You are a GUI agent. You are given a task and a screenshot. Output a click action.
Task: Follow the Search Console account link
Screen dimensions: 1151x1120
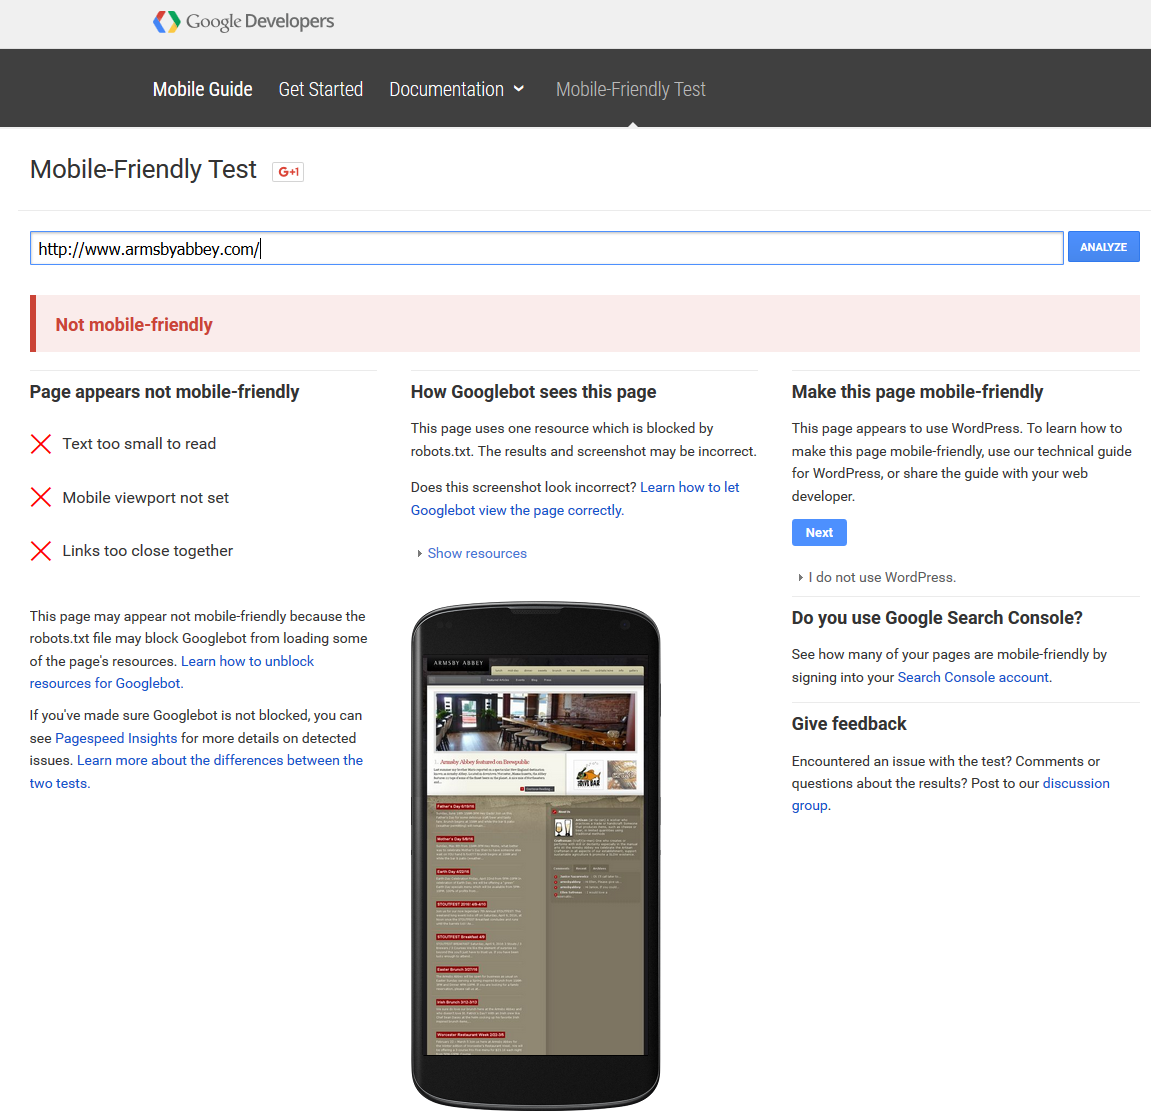click(973, 677)
